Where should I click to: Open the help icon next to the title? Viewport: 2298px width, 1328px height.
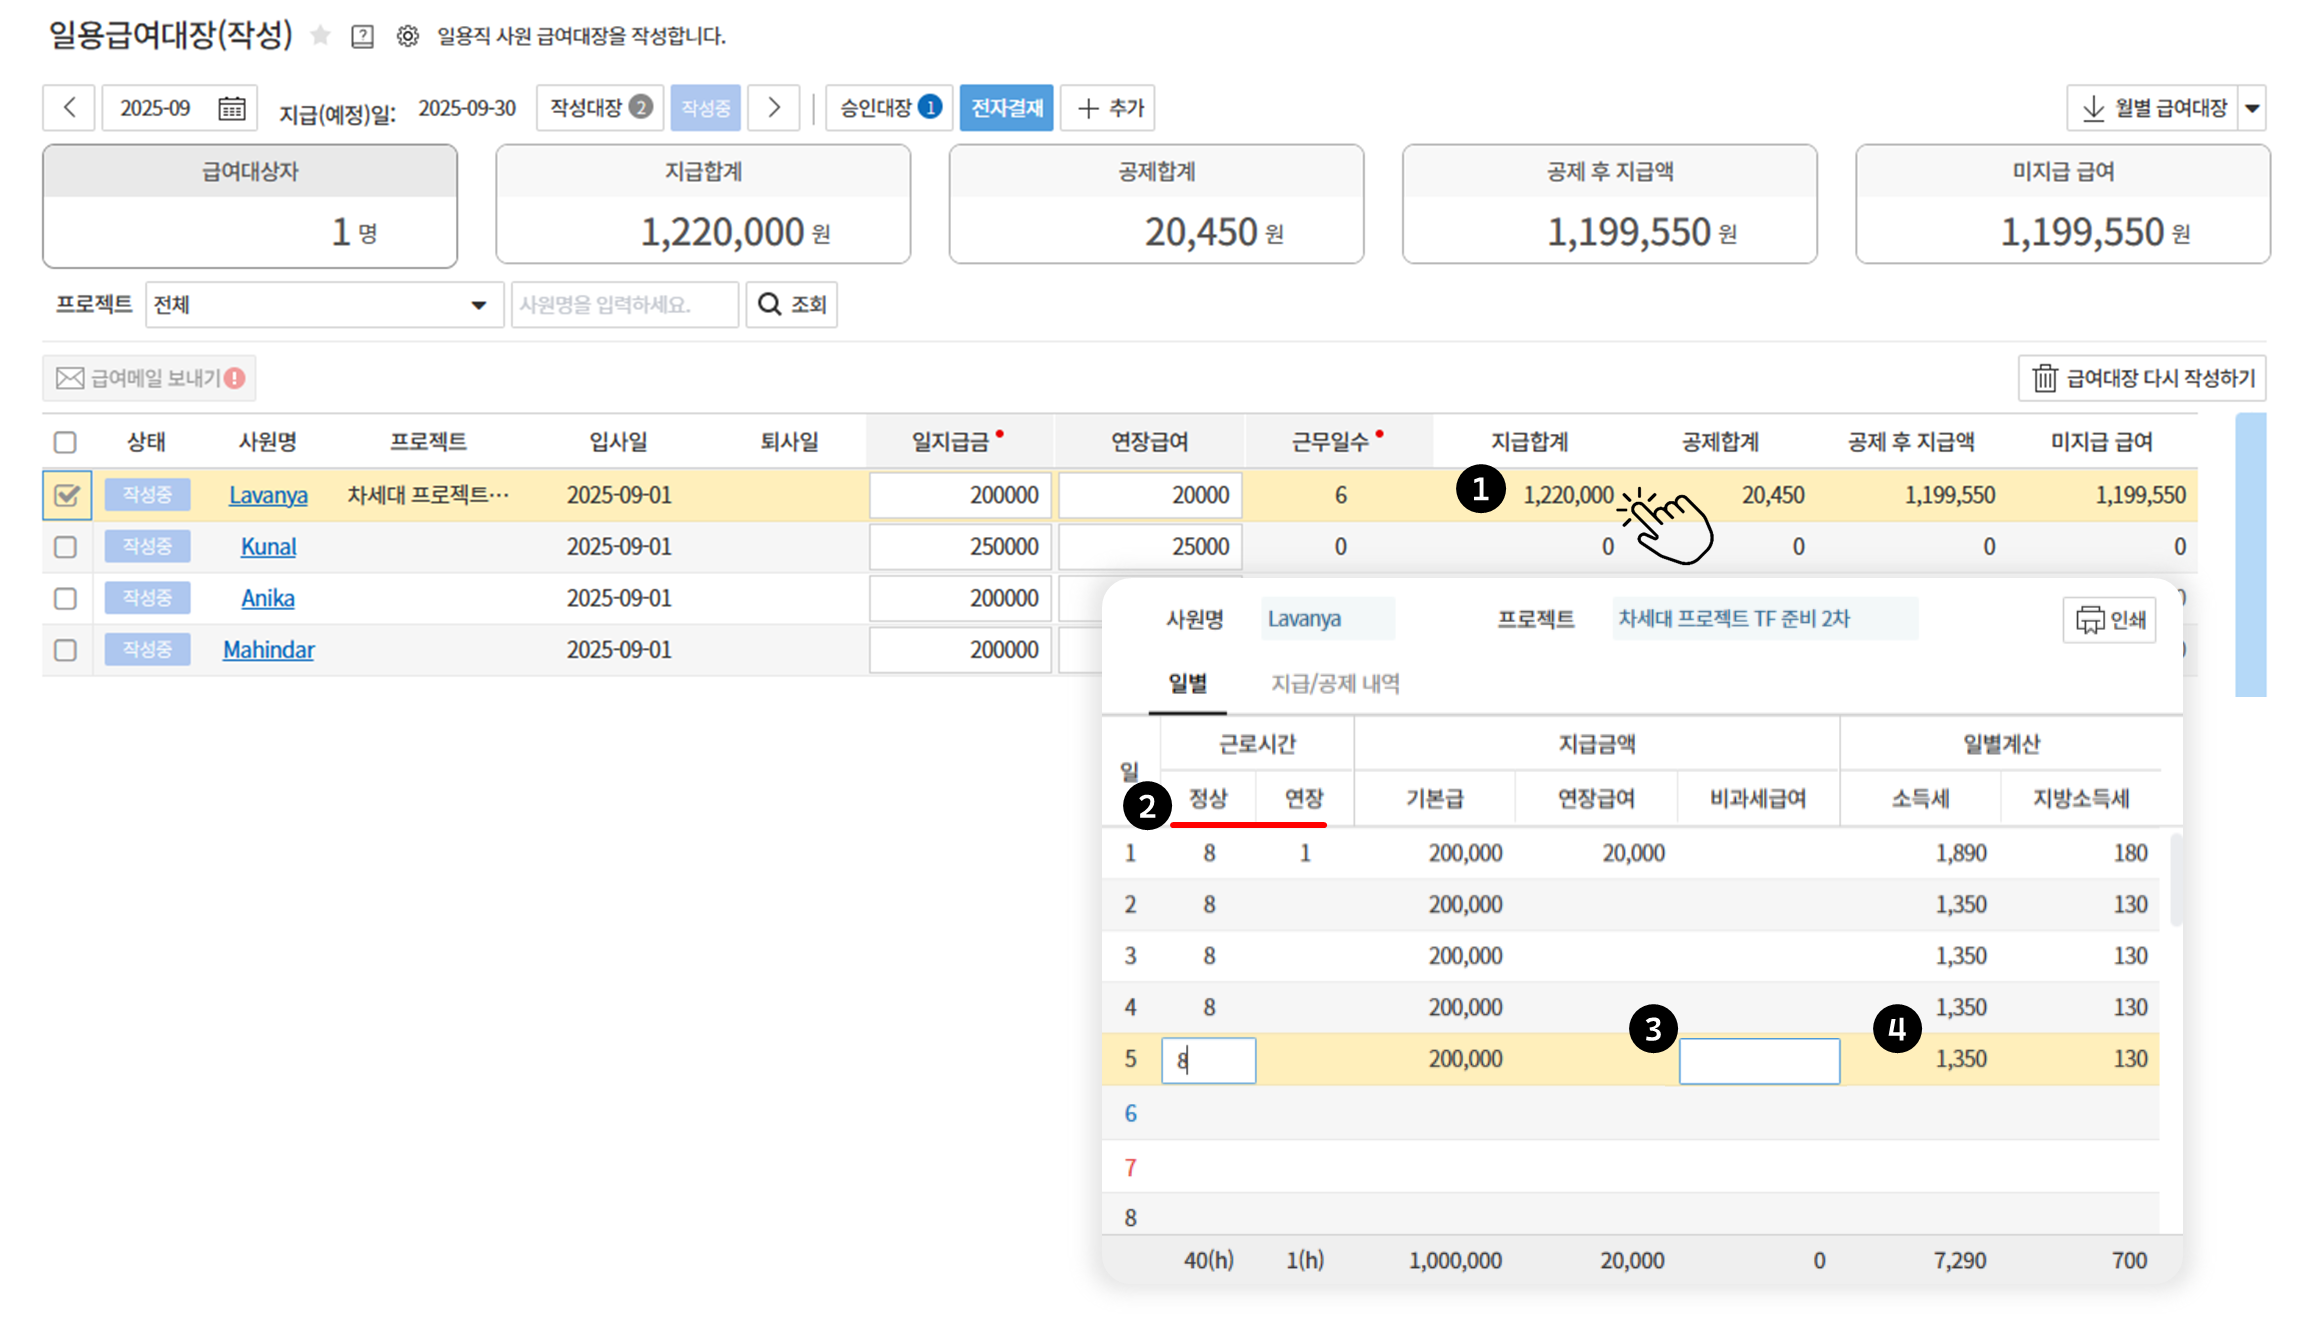[362, 37]
